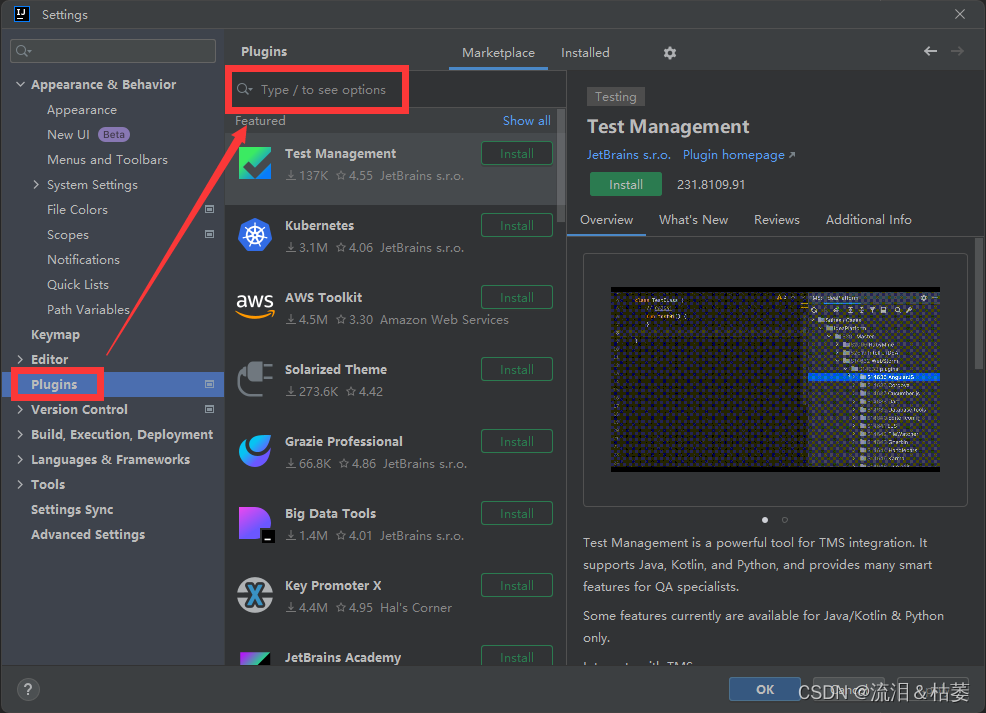Open Advanced Settings page

coord(88,534)
